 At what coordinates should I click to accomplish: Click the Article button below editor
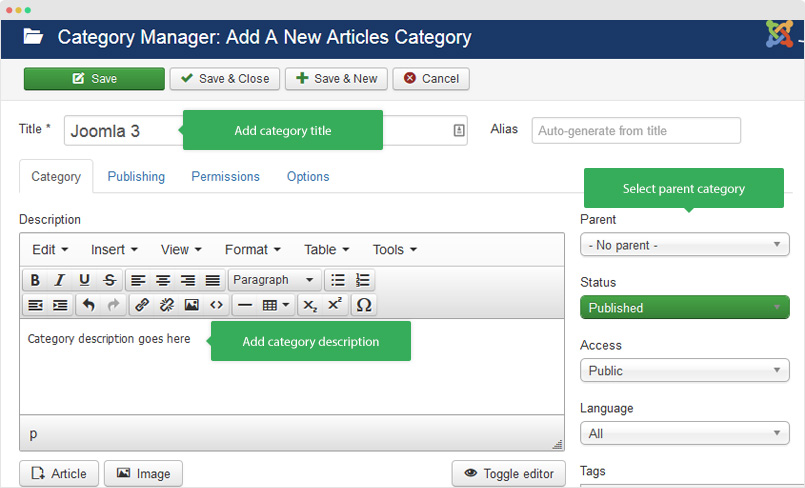(59, 474)
